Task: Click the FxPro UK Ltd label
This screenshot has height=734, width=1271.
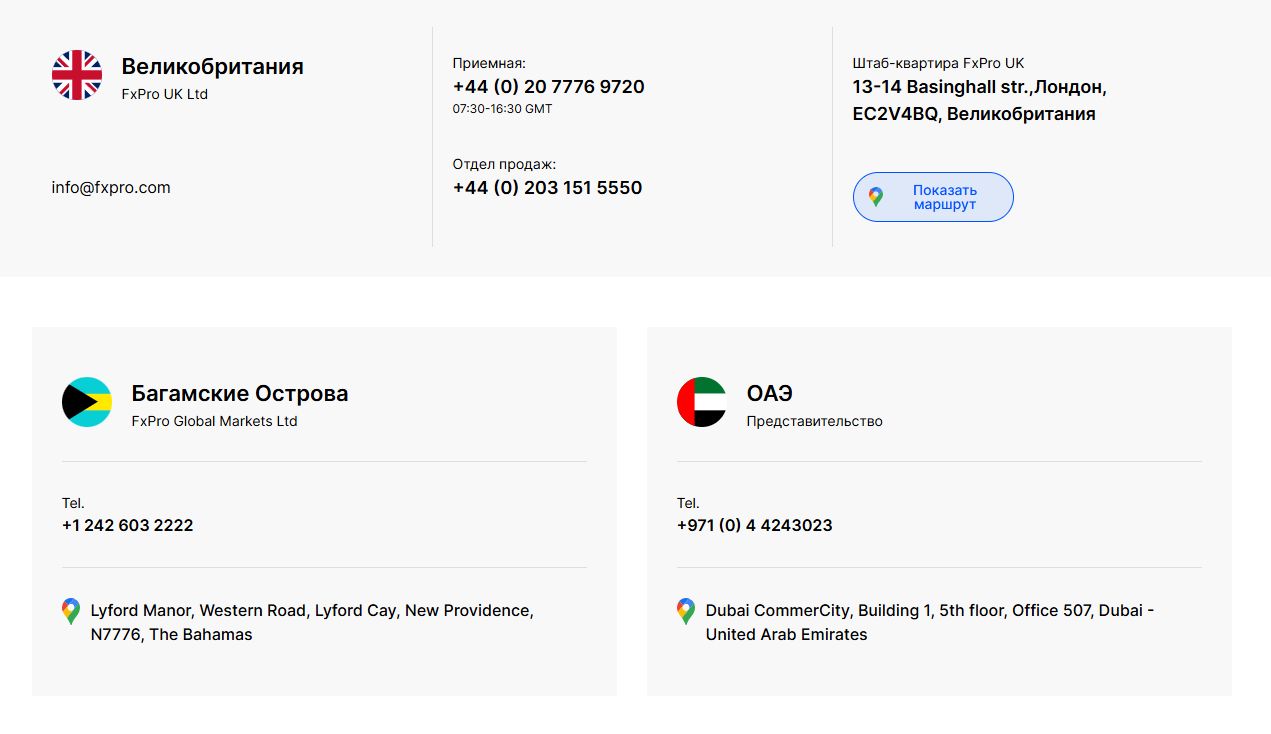Action: pyautogui.click(x=164, y=94)
